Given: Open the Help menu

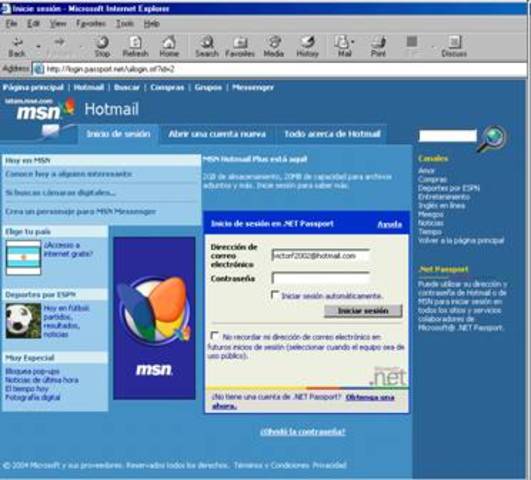Looking at the screenshot, I should click(x=151, y=24).
